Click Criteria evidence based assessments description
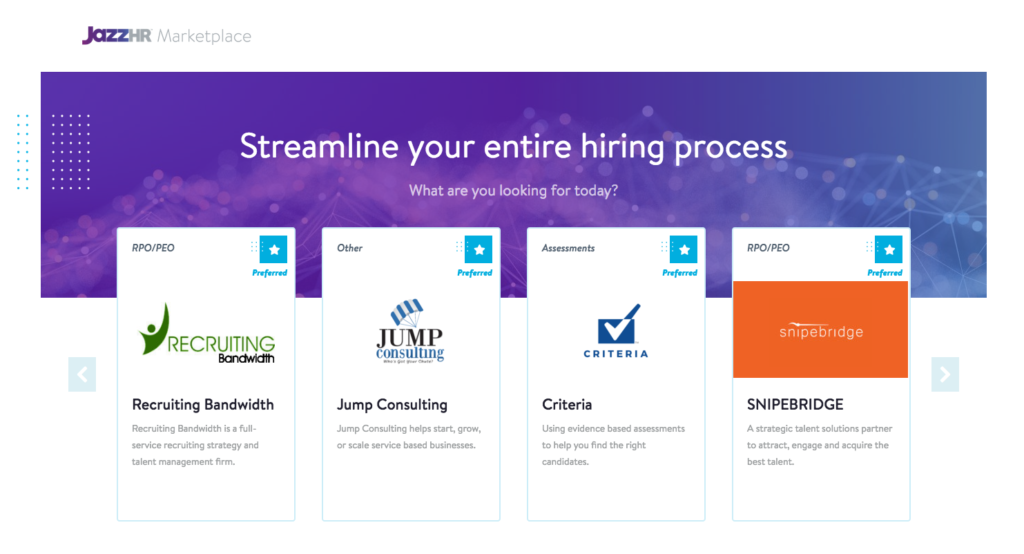This screenshot has width=1024, height=554. click(613, 445)
